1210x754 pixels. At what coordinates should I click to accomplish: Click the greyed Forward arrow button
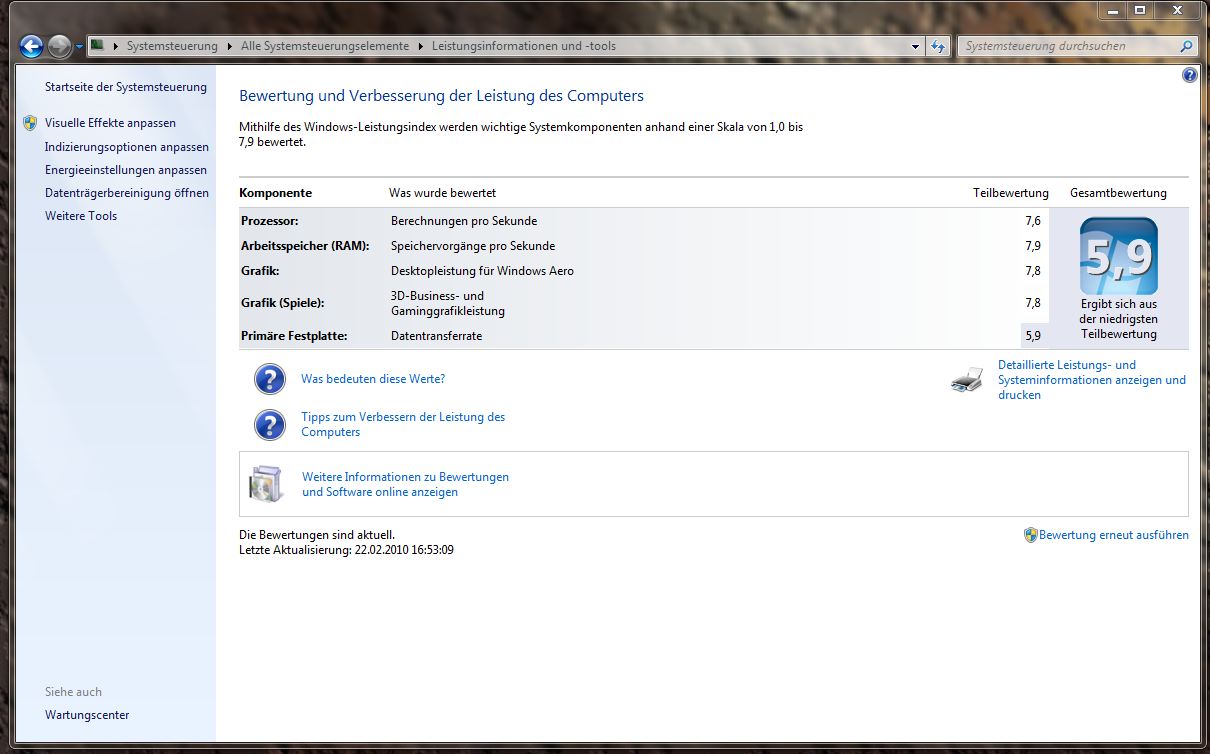[59, 46]
